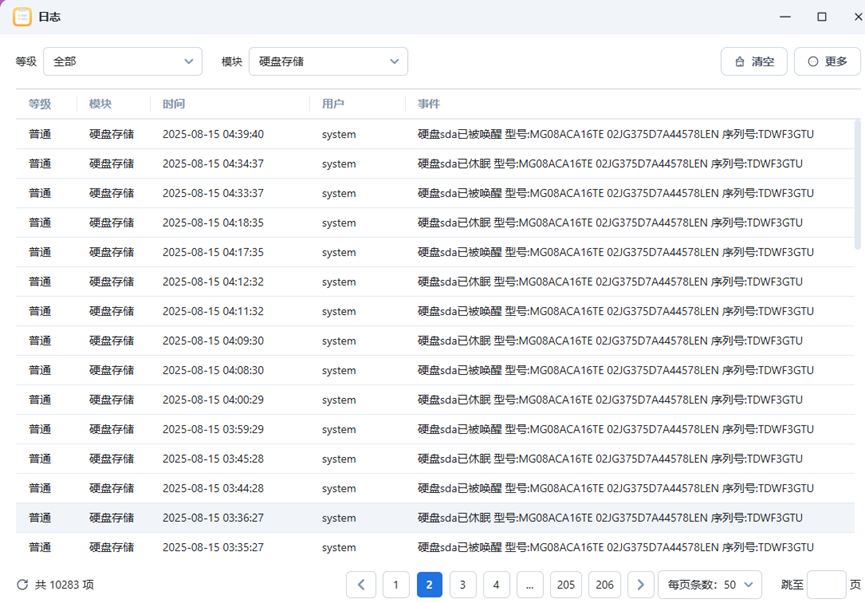Go to previous page with left arrow
Viewport: 865px width, 603px height.
click(x=361, y=584)
